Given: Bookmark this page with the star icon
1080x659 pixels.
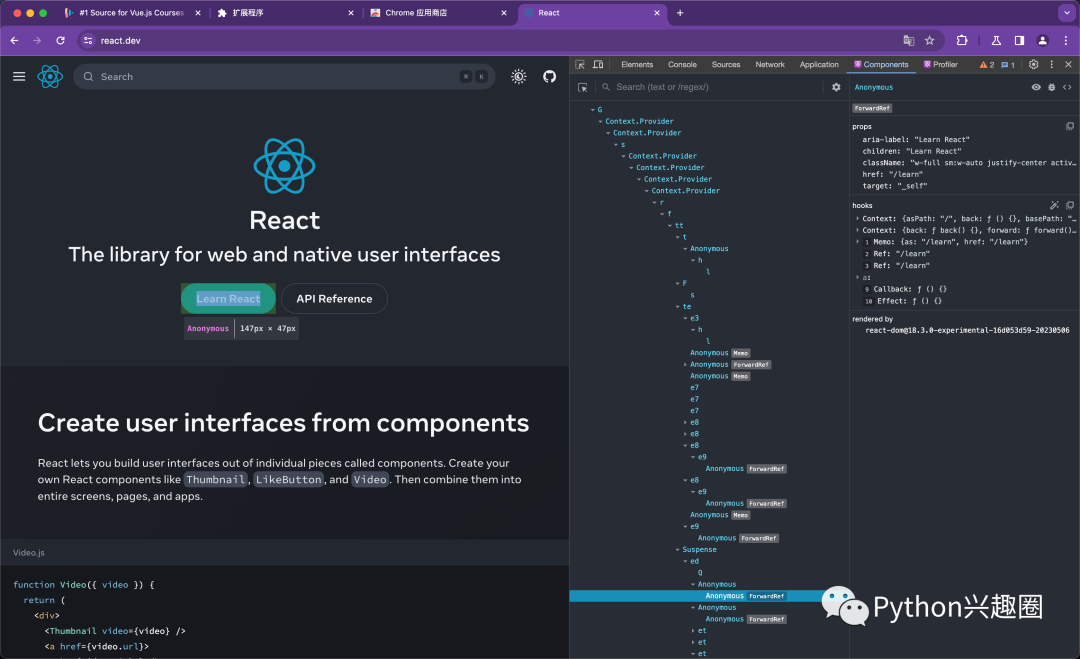Looking at the screenshot, I should pyautogui.click(x=929, y=41).
